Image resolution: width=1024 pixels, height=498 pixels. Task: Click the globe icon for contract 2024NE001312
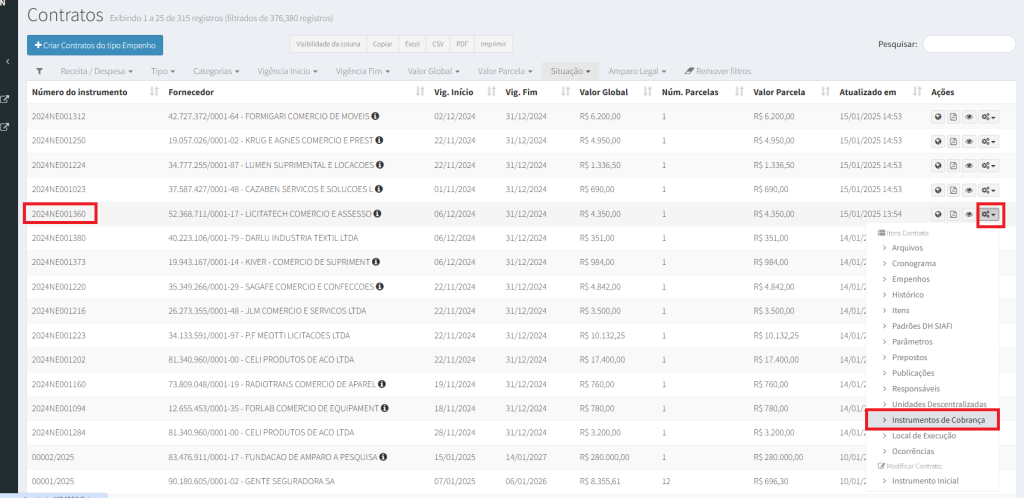tap(937, 116)
